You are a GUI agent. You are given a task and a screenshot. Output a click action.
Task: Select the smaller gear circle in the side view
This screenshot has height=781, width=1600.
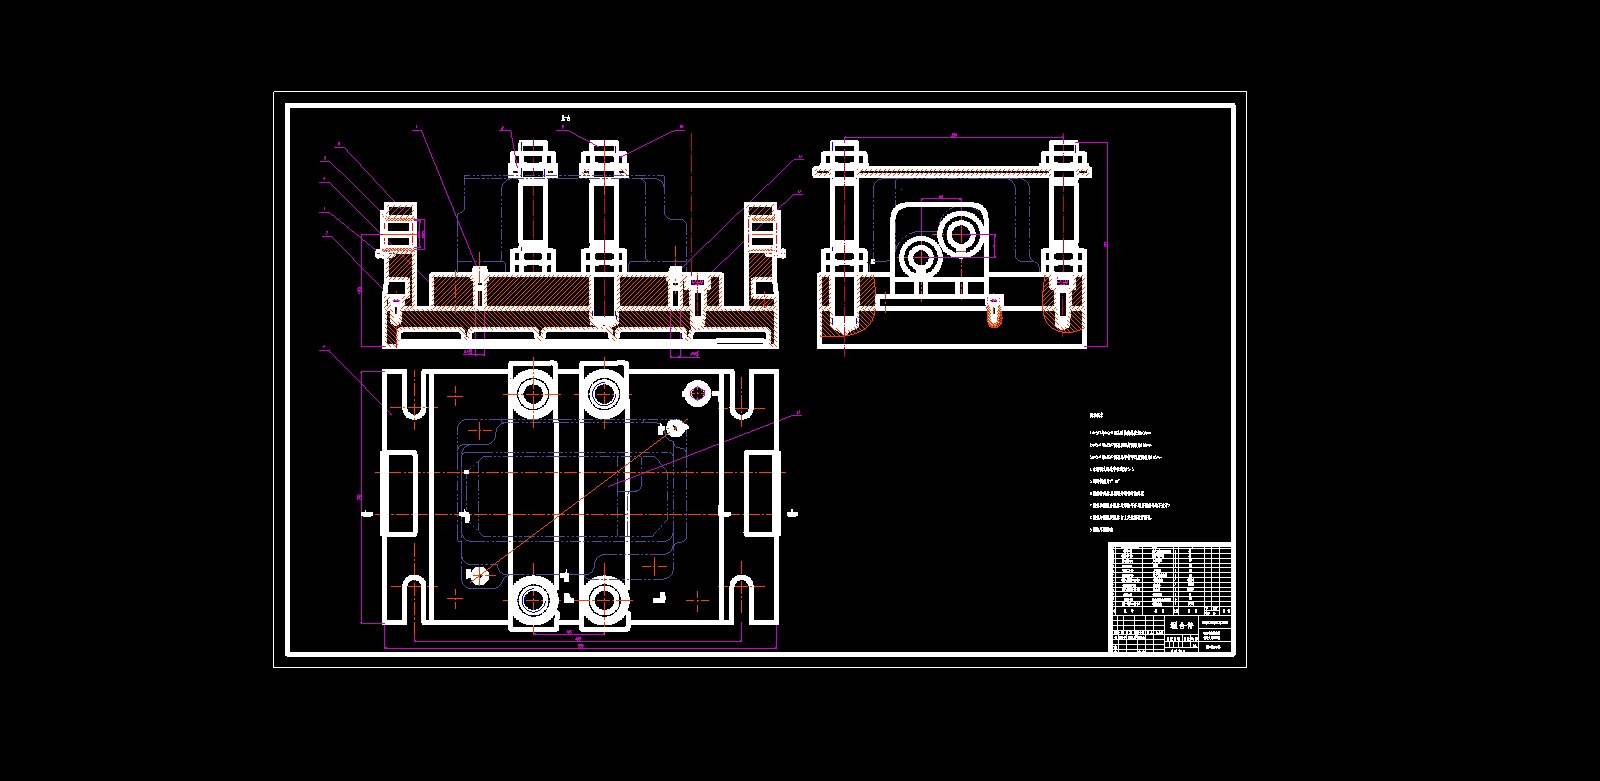click(921, 257)
